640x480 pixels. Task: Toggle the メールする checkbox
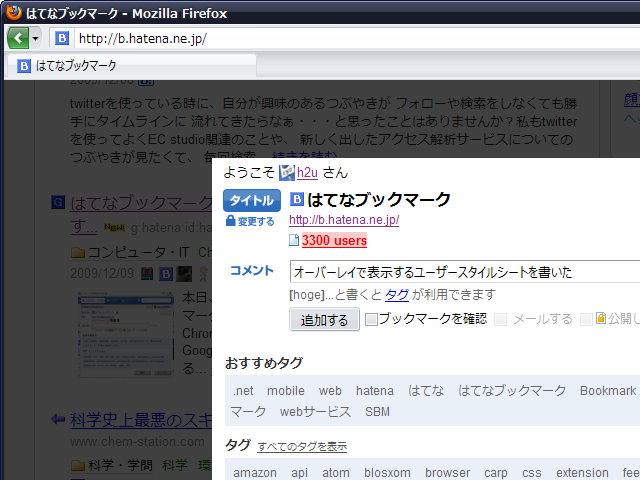tap(500, 319)
